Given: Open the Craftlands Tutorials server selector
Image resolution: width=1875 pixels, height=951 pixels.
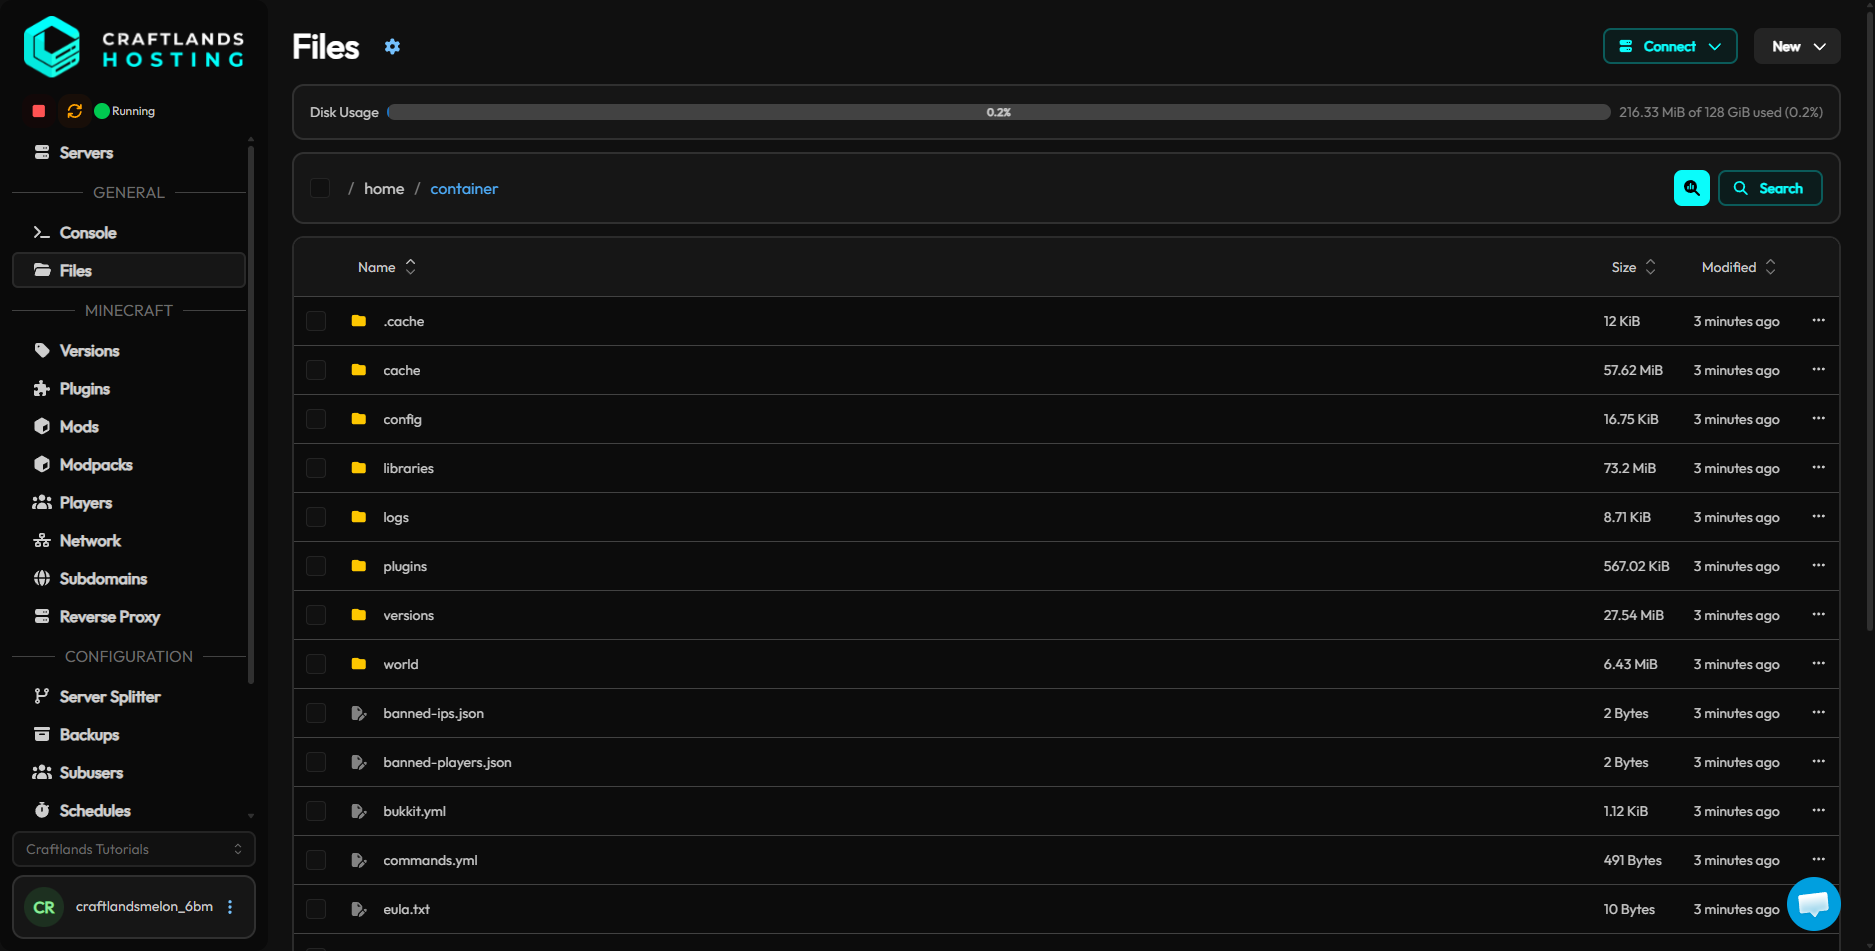Looking at the screenshot, I should click(x=134, y=849).
